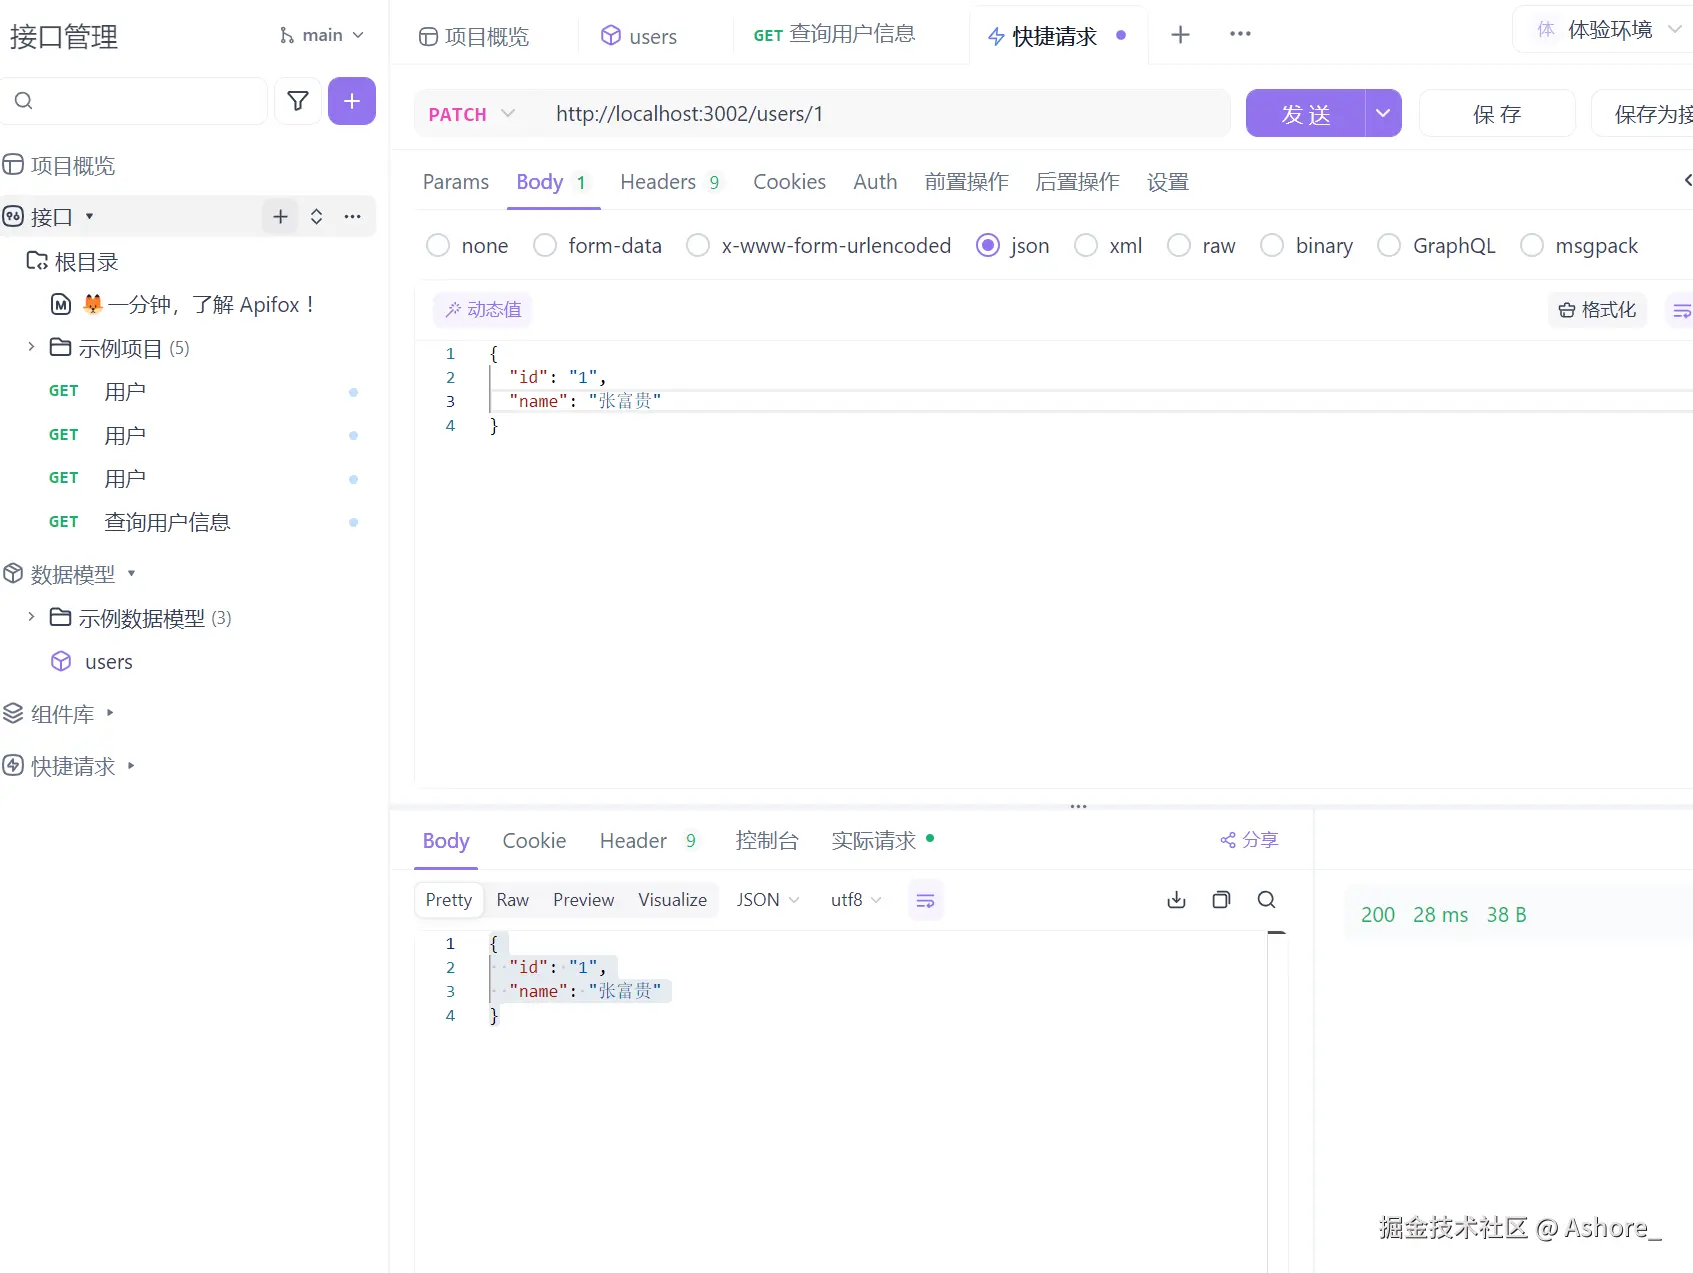The image size is (1693, 1273).
Task: Click the sidebar search field
Action: (x=134, y=101)
